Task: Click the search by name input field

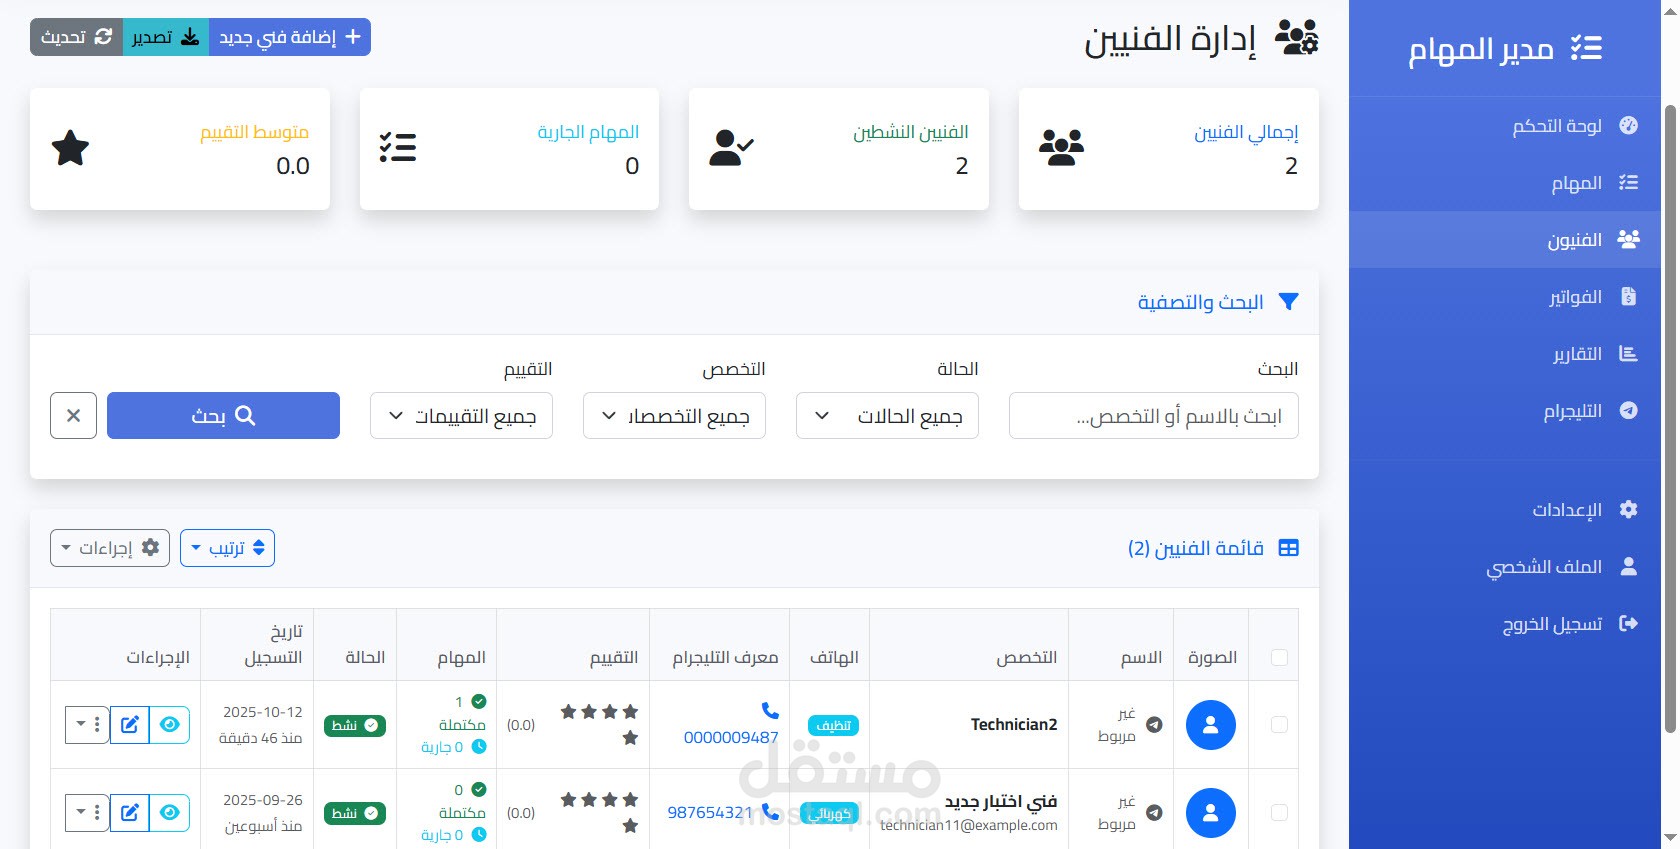Action: (1154, 416)
